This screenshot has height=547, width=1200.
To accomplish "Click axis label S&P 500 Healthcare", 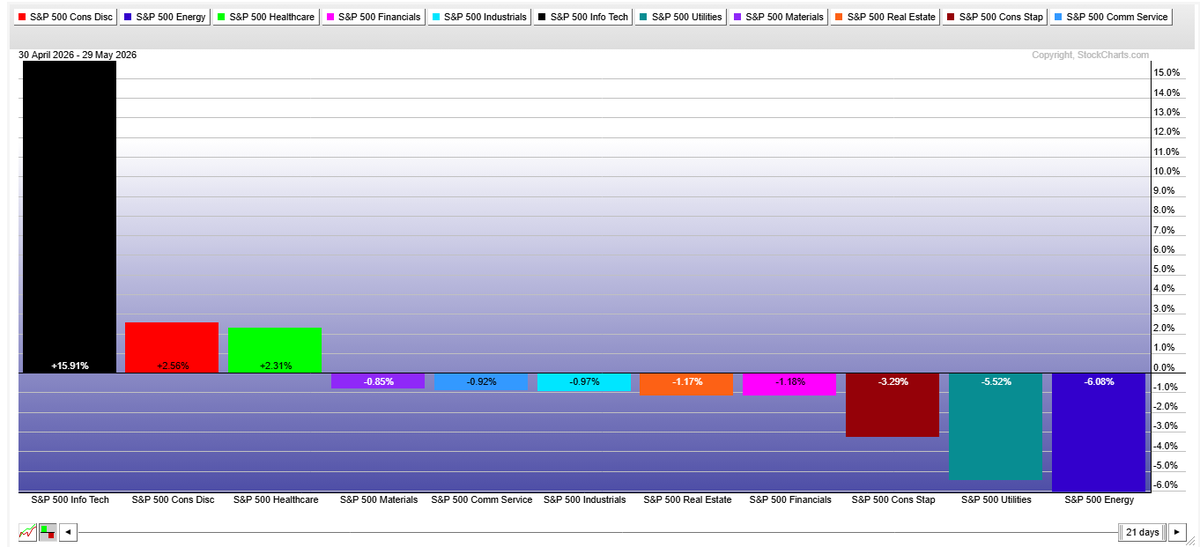I will (x=276, y=499).
